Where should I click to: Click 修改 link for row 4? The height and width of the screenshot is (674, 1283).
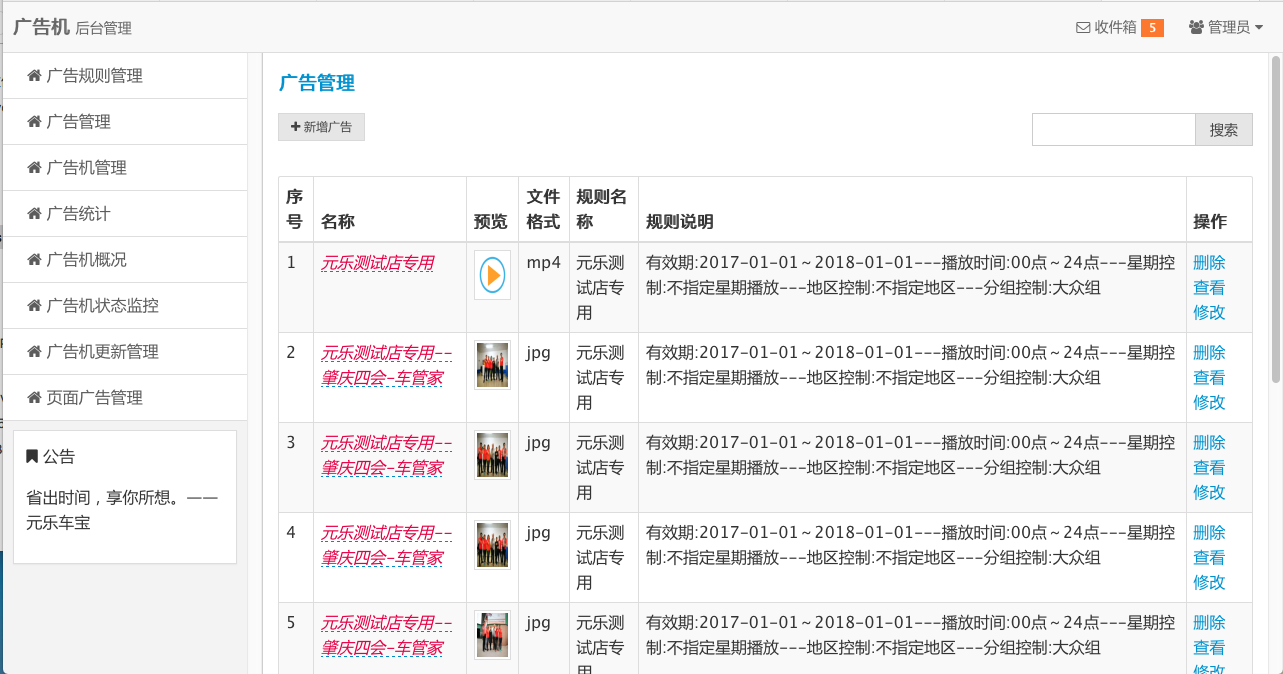tap(1208, 582)
